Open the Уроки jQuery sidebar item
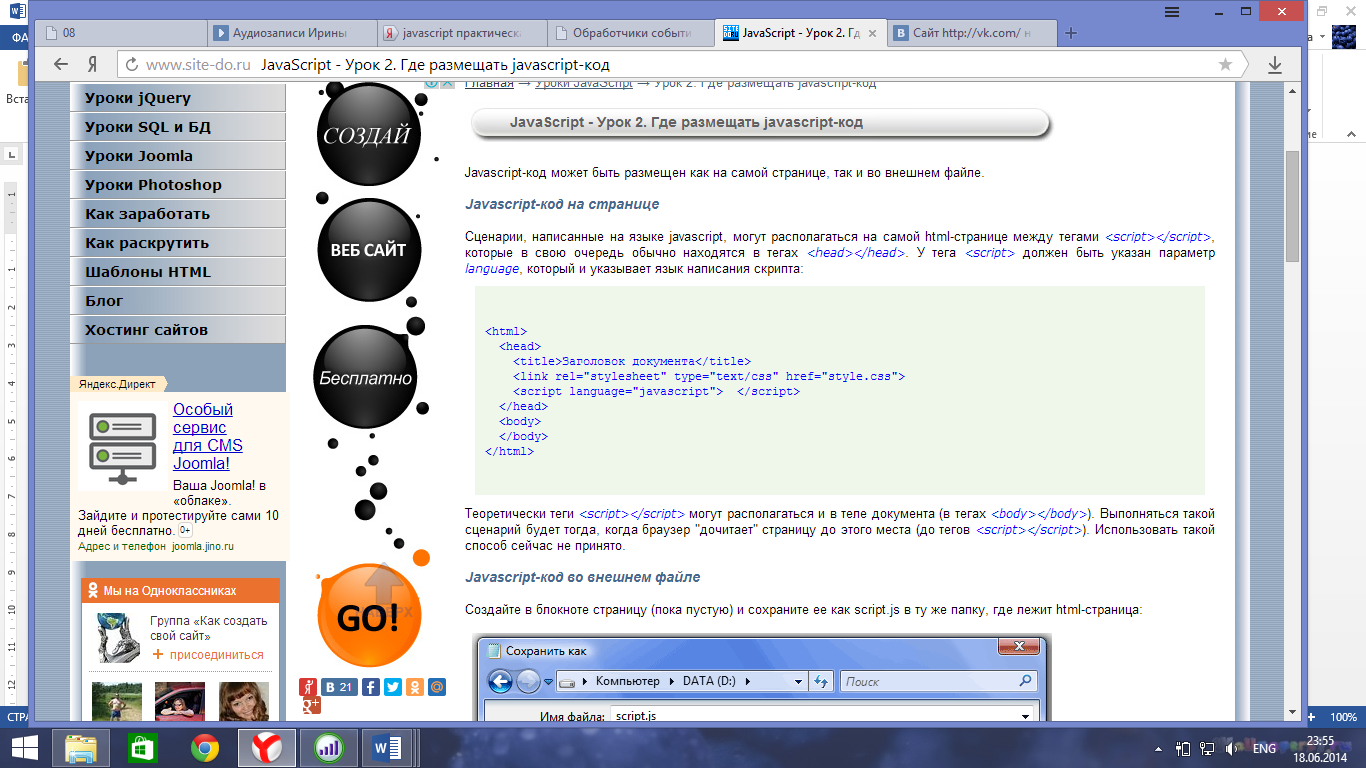 pyautogui.click(x=178, y=98)
